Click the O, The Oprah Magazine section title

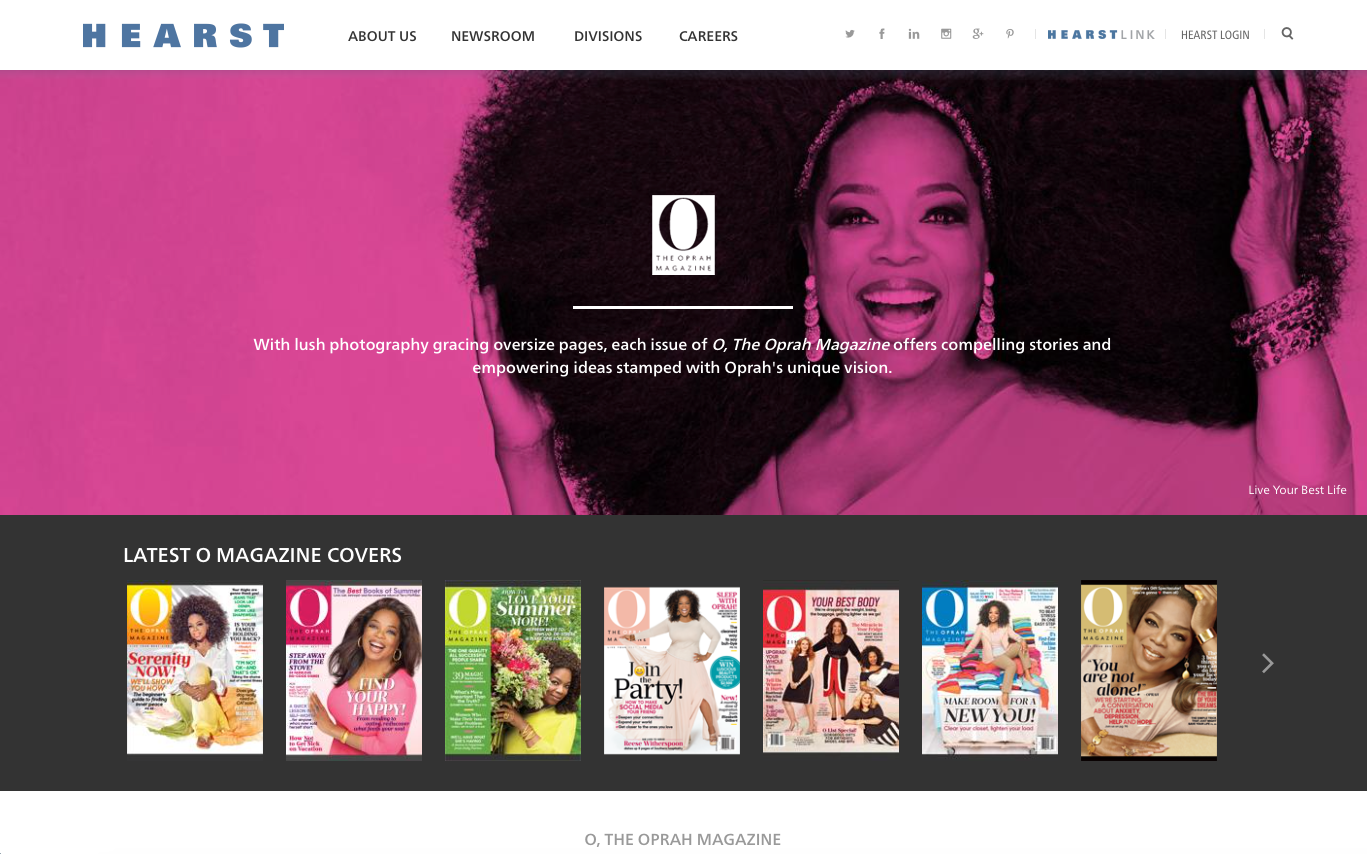coord(683,840)
